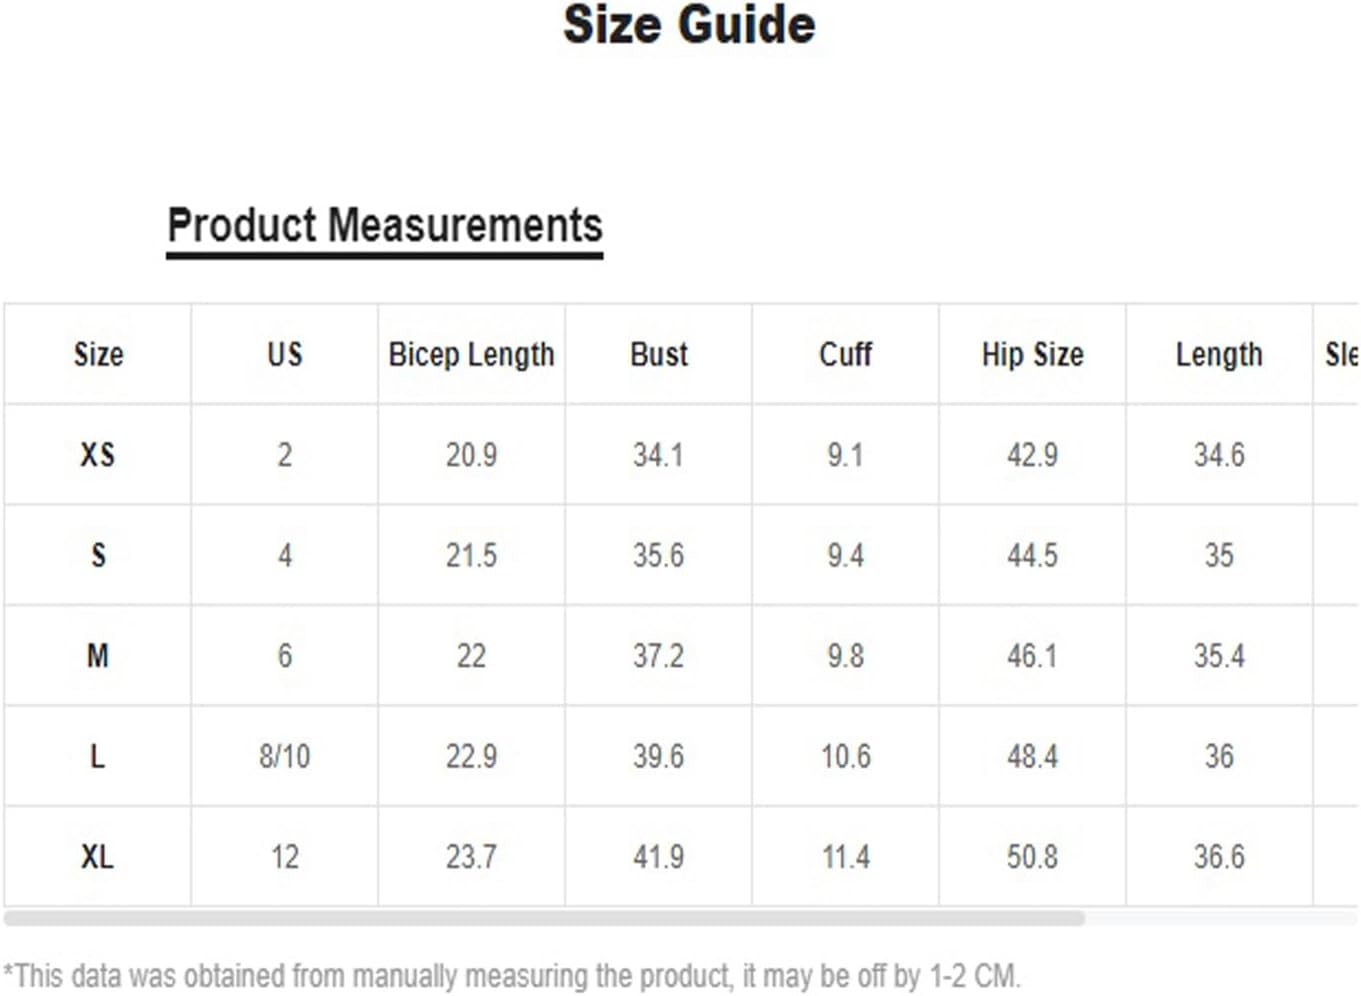The image size is (1361, 996).
Task: Select the S size row label
Action: (x=98, y=555)
